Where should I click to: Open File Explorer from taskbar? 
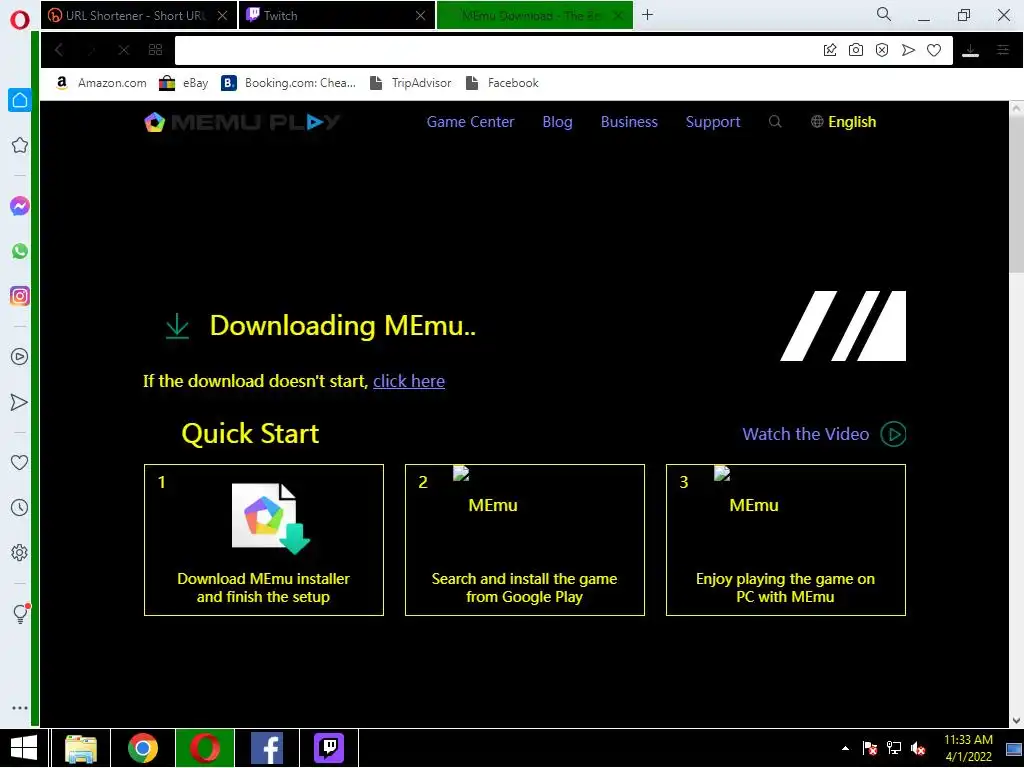(x=81, y=748)
